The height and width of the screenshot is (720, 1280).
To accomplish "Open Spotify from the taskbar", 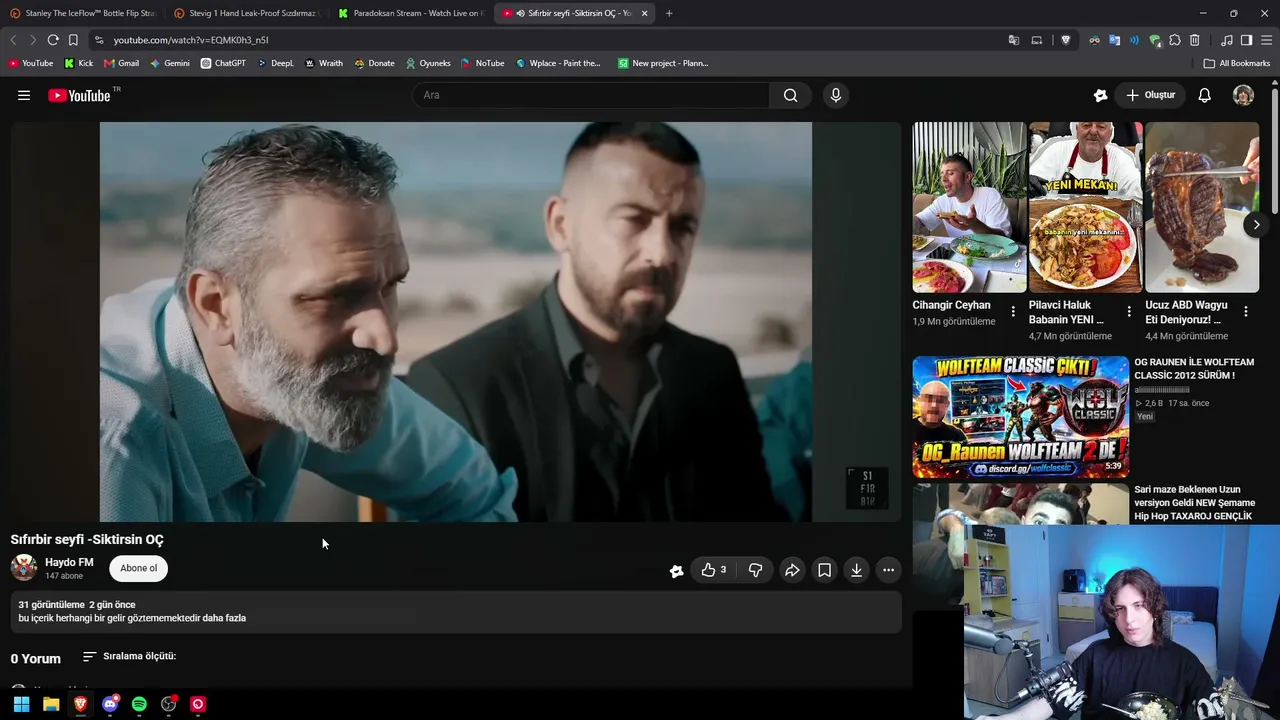I will click(139, 704).
